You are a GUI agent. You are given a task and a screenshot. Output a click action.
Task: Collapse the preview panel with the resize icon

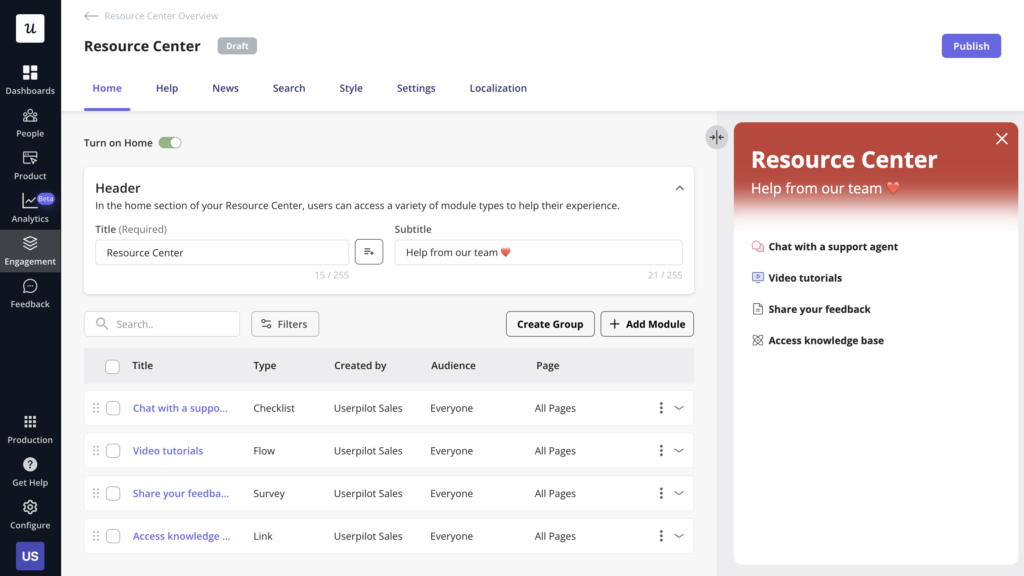716,137
